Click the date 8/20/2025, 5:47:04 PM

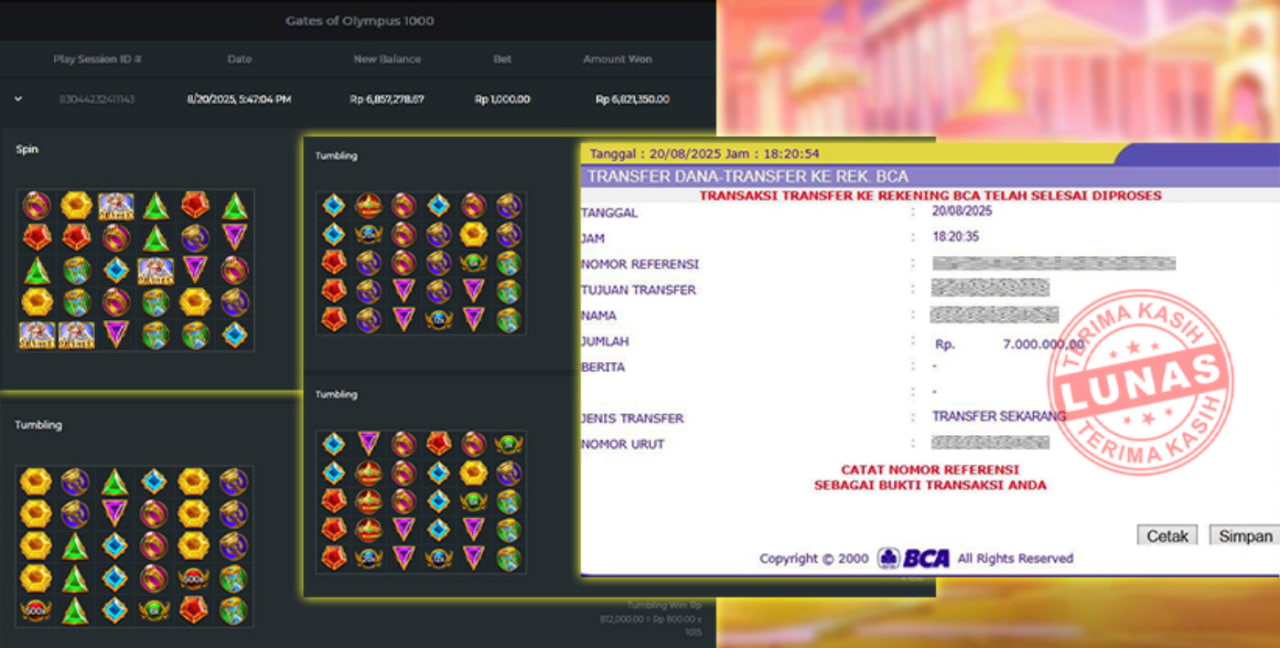pos(239,99)
